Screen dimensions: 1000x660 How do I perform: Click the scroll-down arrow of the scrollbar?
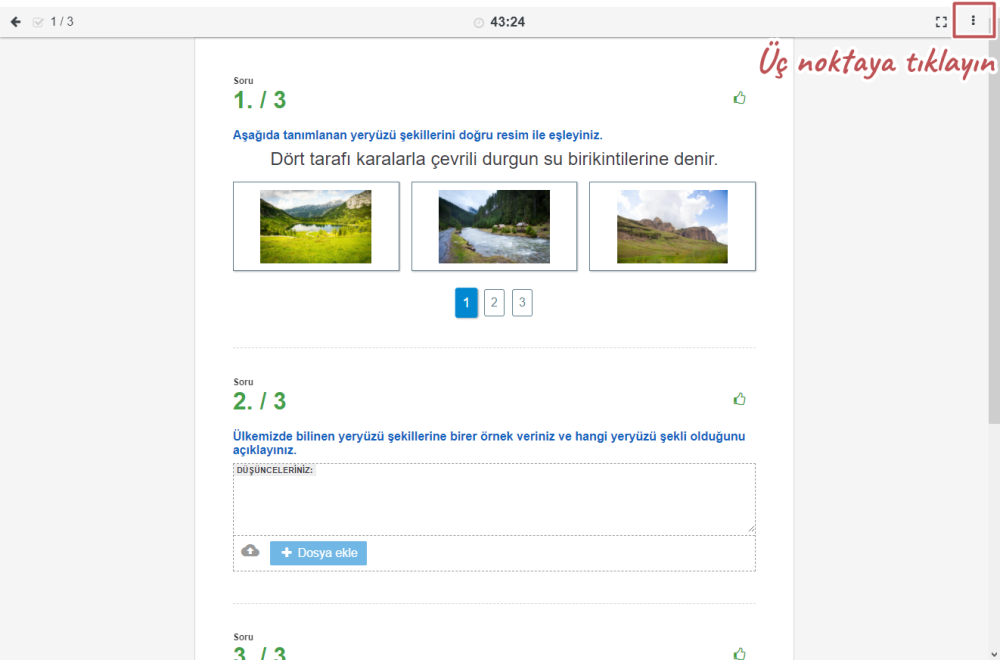pyautogui.click(x=994, y=654)
